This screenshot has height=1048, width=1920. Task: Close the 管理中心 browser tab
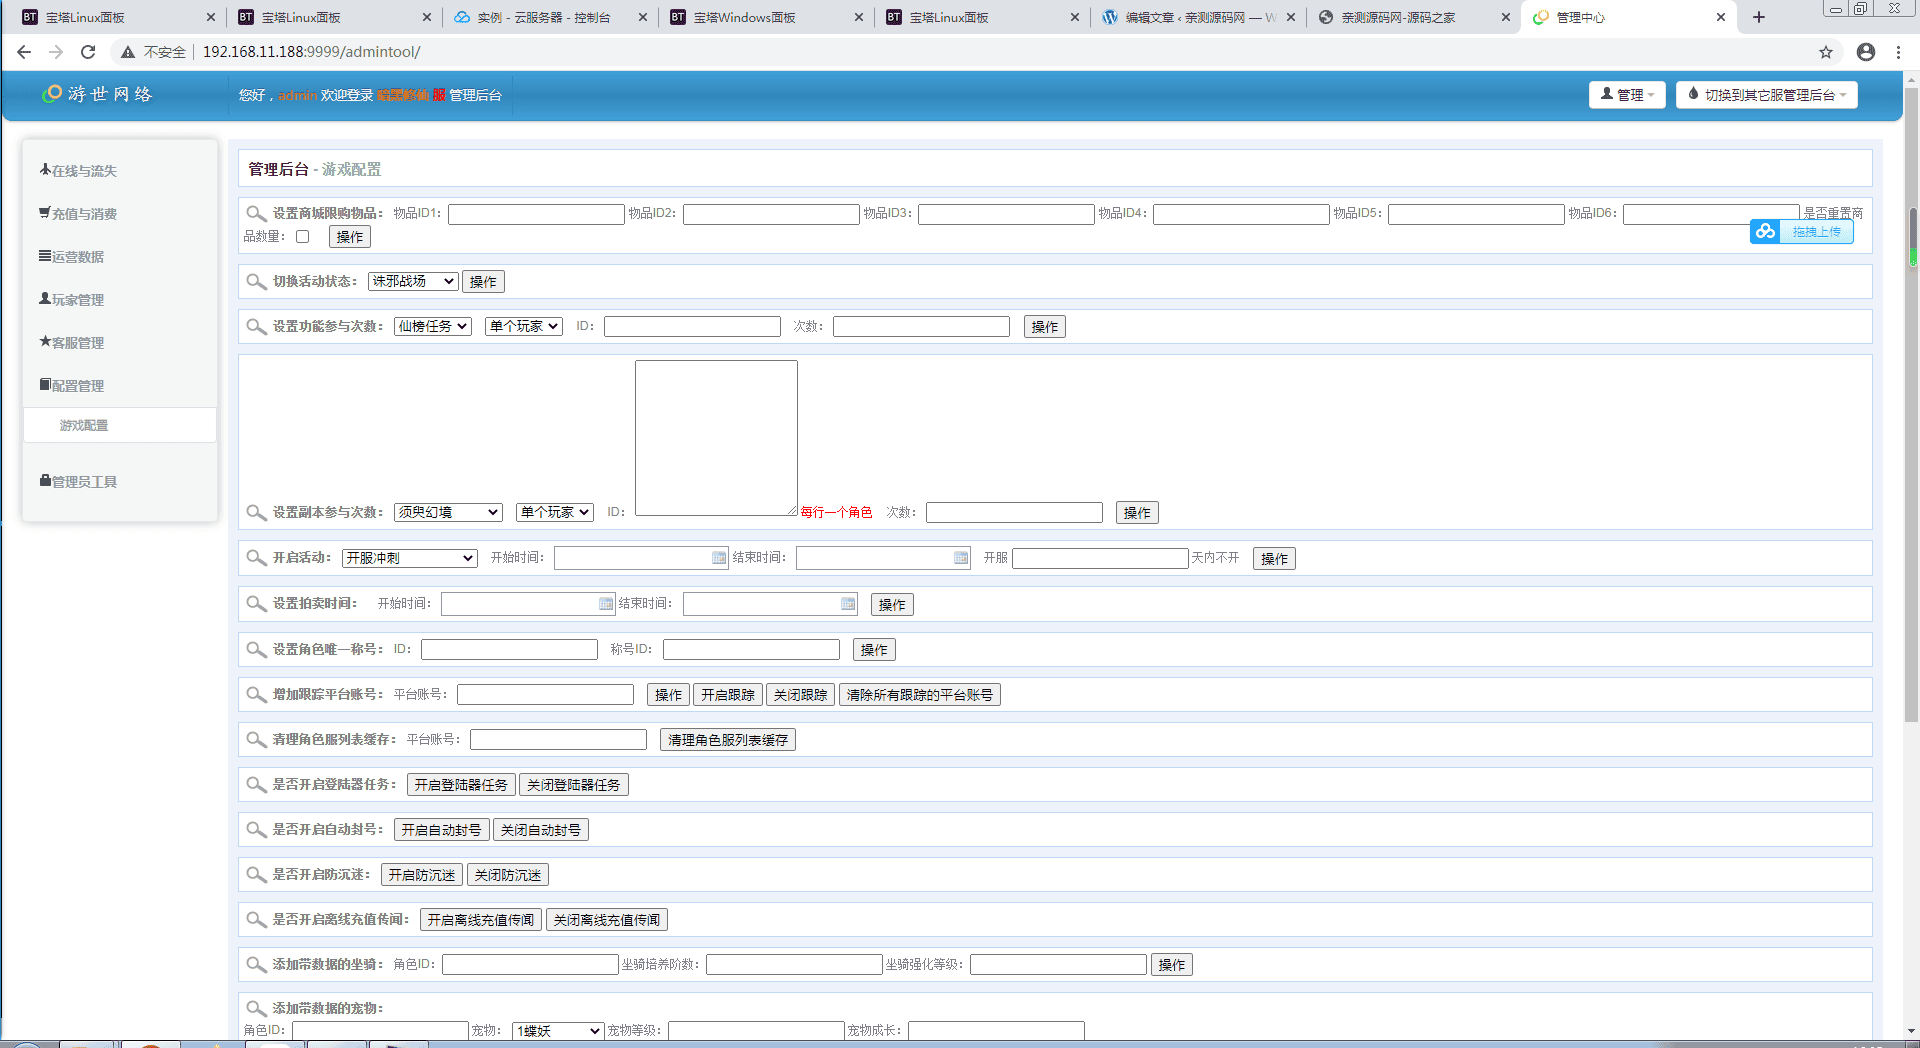coord(1721,17)
